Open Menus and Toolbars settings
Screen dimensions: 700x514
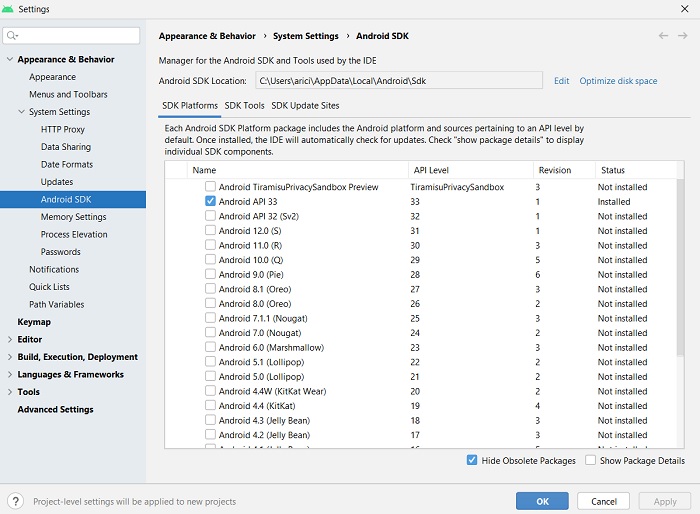click(68, 94)
